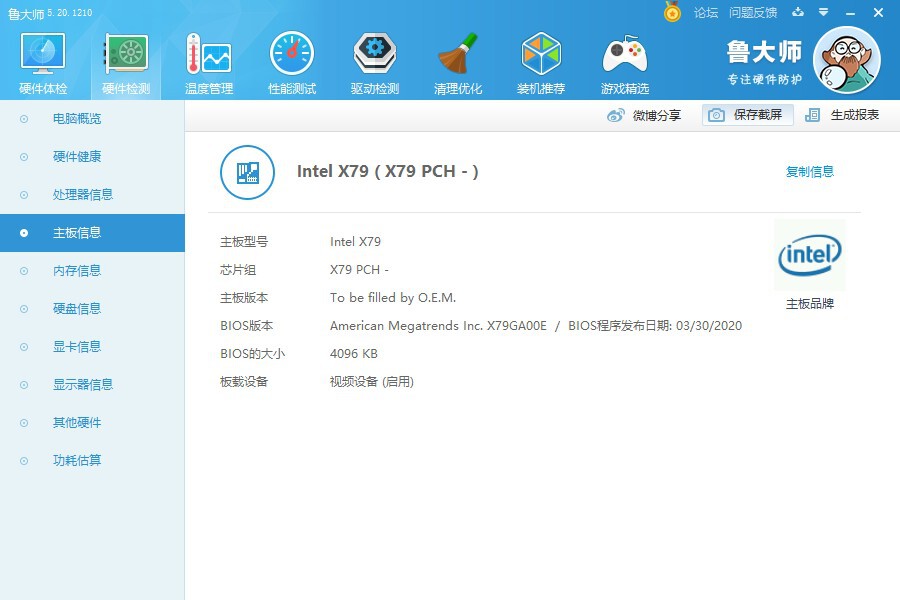This screenshot has width=900, height=600.
Task: Click 生成报表 generate report button
Action: click(842, 115)
